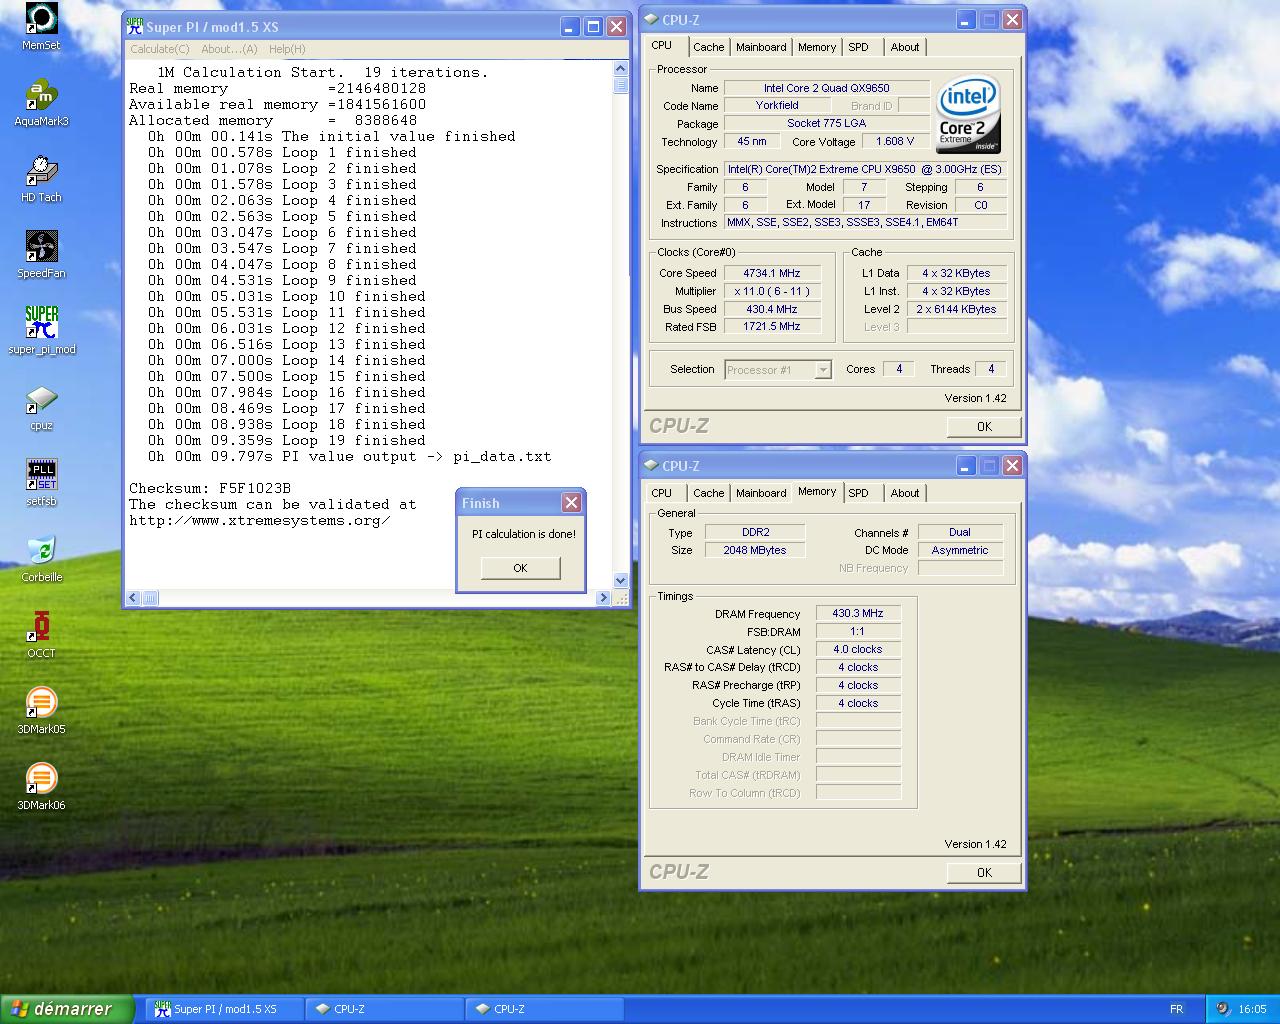The width and height of the screenshot is (1280, 1024).
Task: Click the DC Mode value Asymmetric
Action: coord(960,550)
